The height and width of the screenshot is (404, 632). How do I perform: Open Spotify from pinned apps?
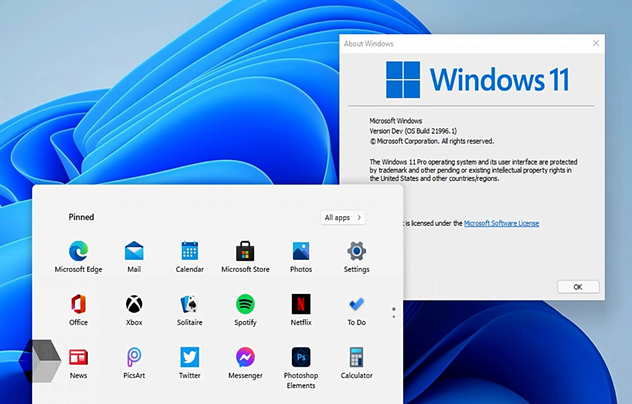(x=245, y=304)
